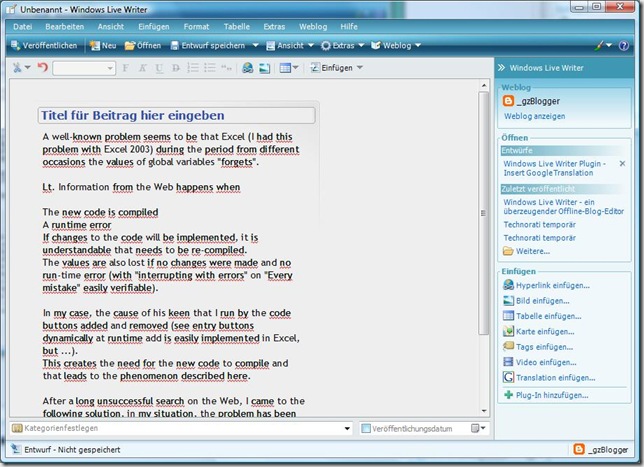The height and width of the screenshot is (467, 644).
Task: Collapse the Windows Live Writer sidebar chevron
Action: pyautogui.click(x=501, y=68)
